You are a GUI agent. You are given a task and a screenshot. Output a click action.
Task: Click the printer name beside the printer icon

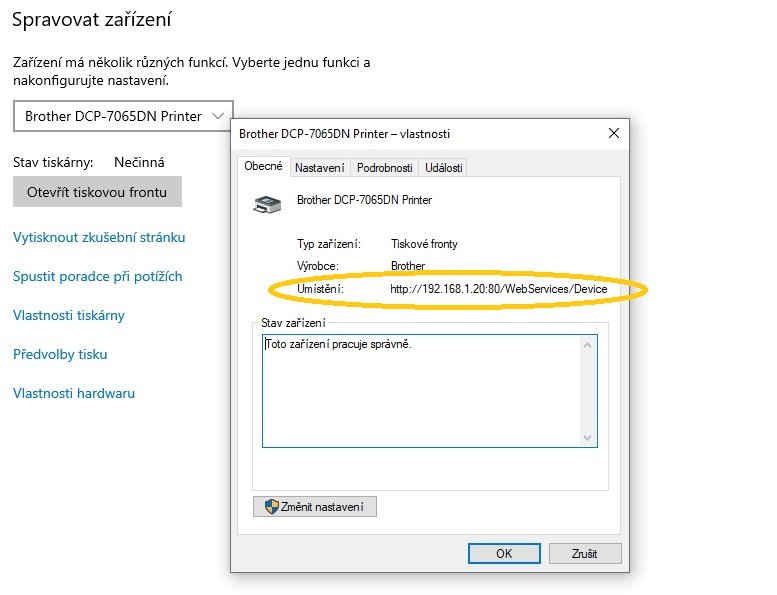coord(364,200)
